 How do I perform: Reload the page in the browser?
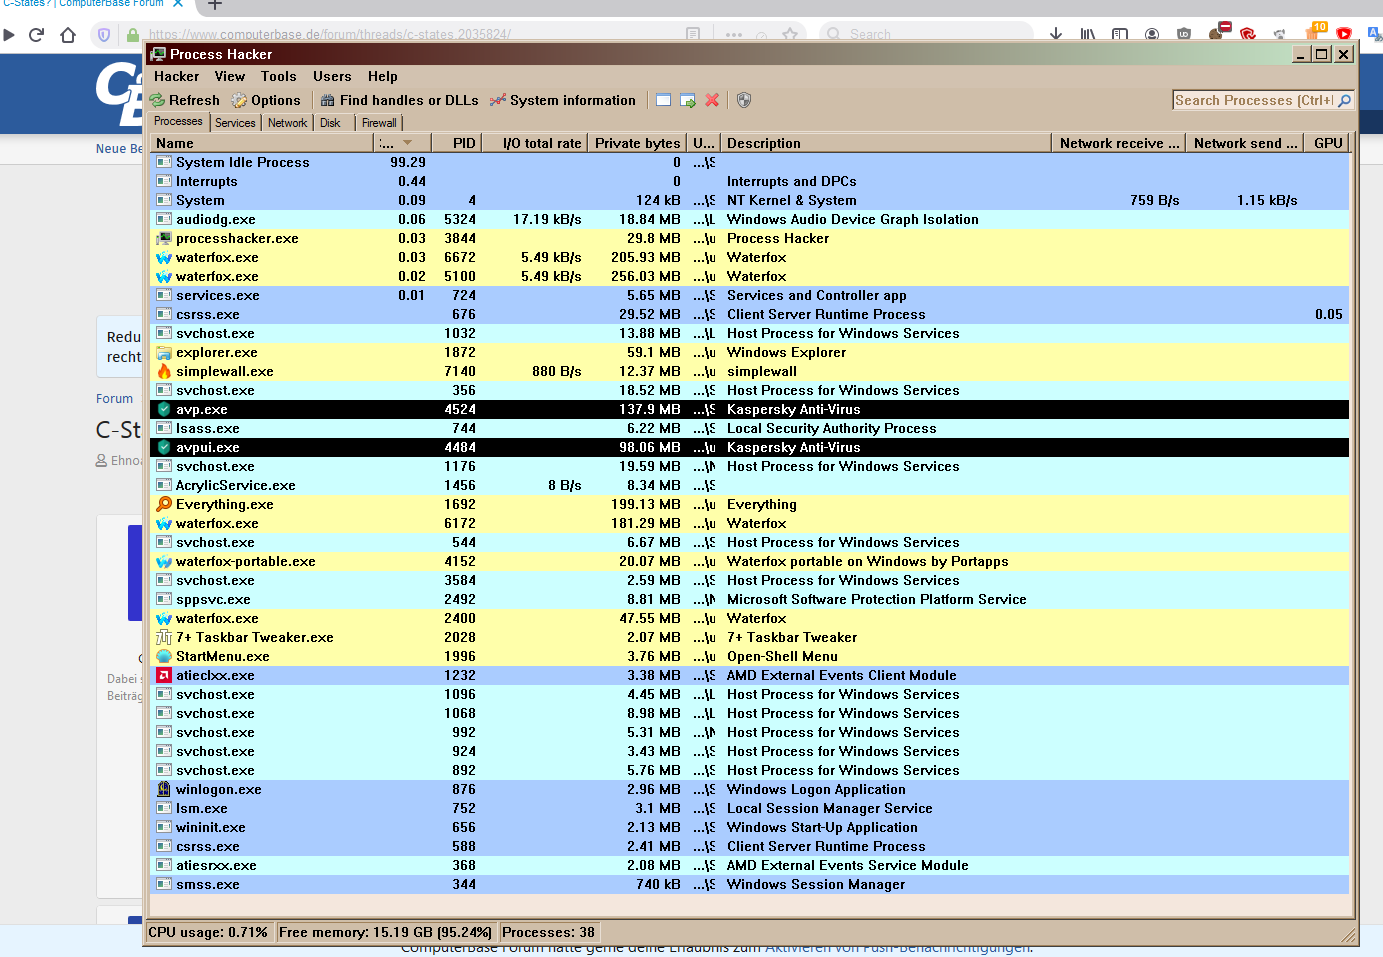[36, 35]
